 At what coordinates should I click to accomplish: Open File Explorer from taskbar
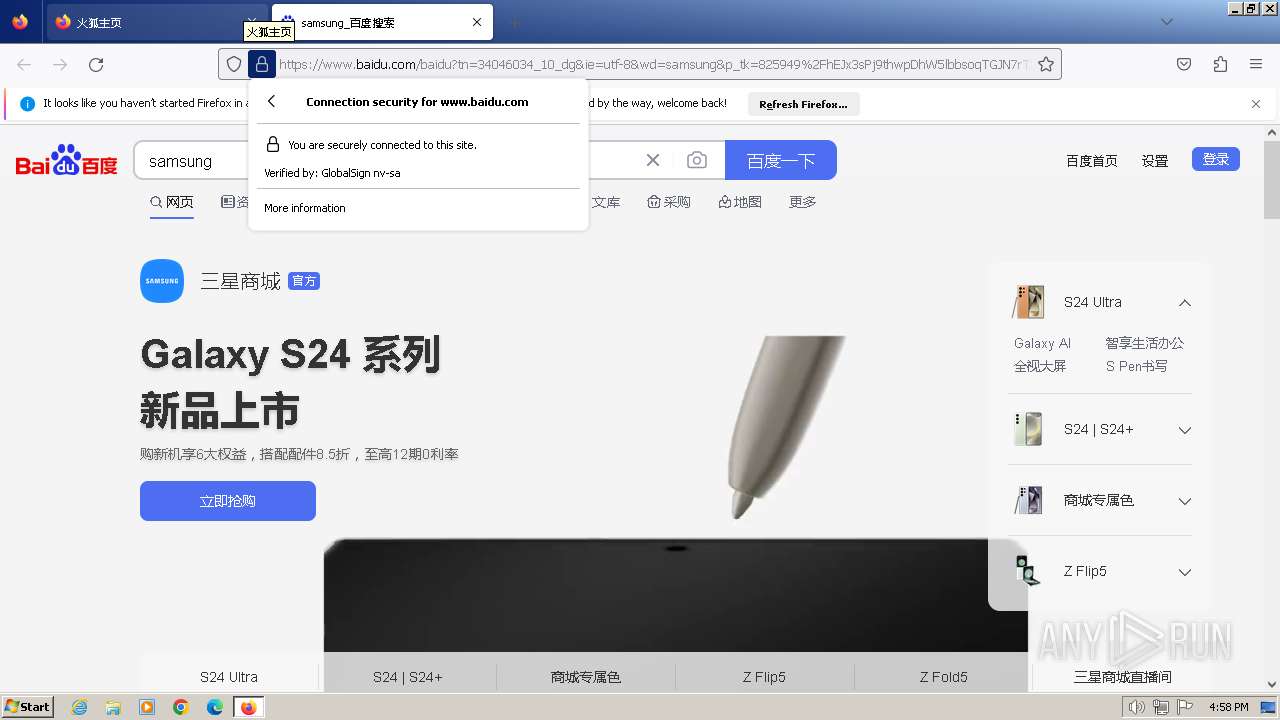[x=113, y=707]
